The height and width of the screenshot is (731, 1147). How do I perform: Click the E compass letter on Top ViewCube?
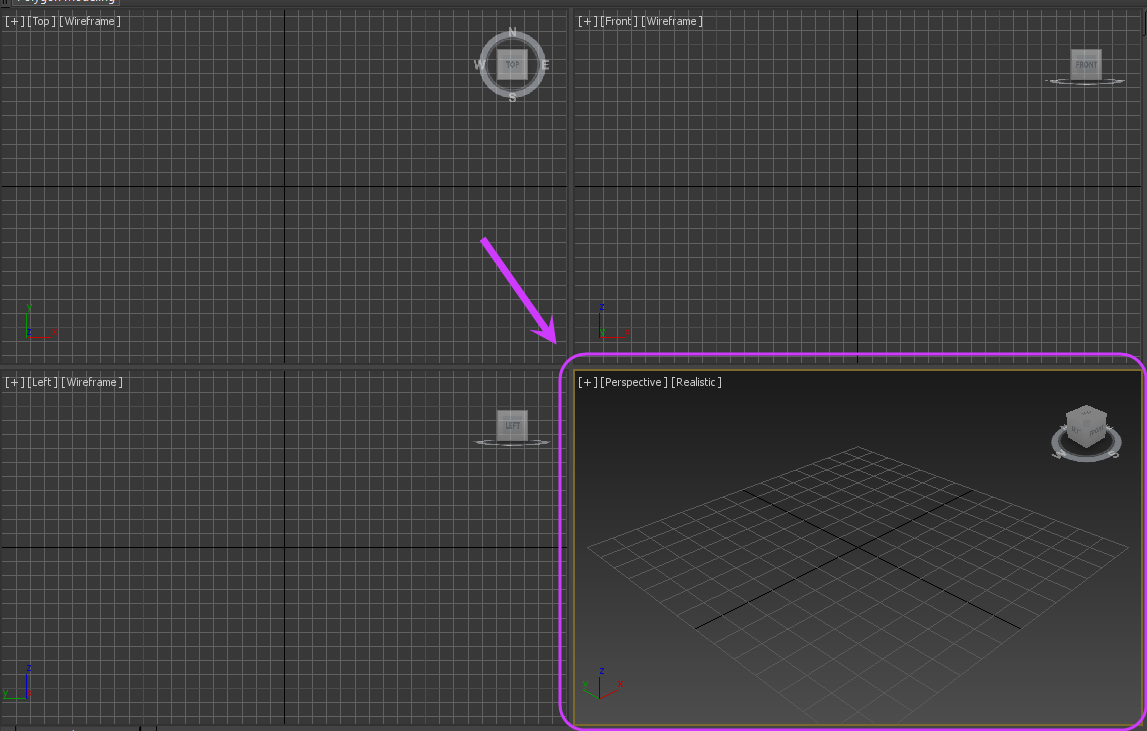(x=545, y=65)
